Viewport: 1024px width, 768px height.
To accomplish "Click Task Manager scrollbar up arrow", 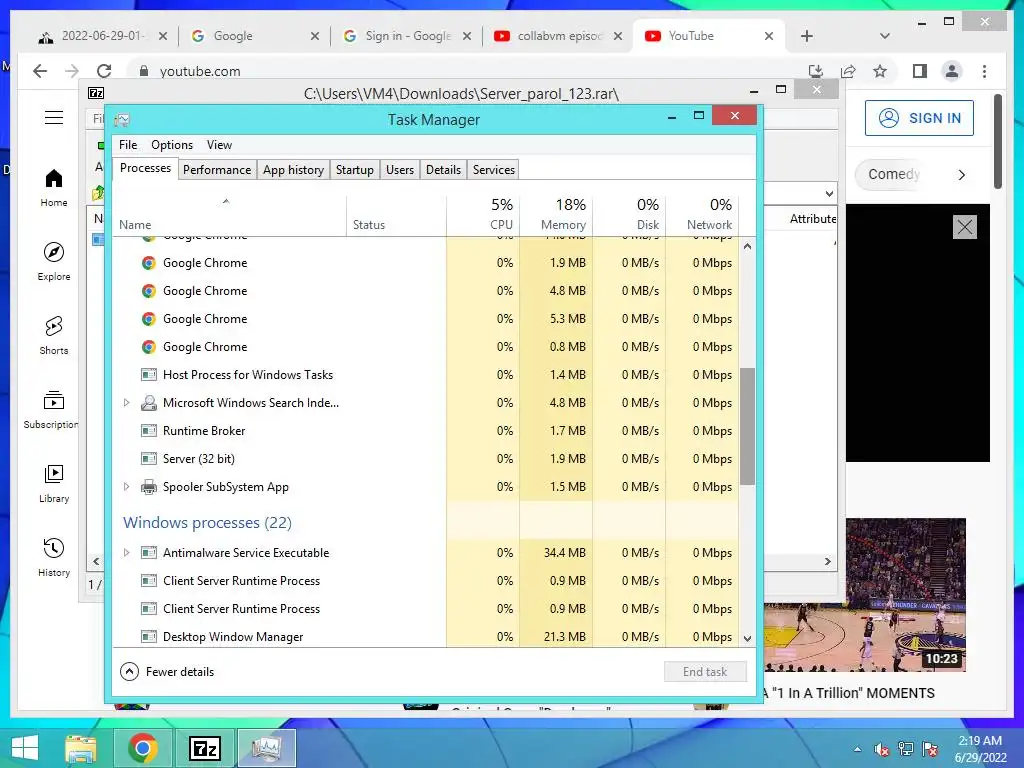I will pyautogui.click(x=747, y=247).
